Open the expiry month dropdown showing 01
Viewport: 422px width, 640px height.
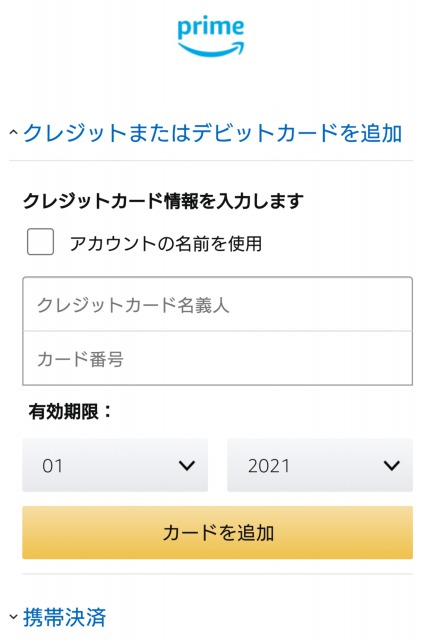pyautogui.click(x=115, y=465)
